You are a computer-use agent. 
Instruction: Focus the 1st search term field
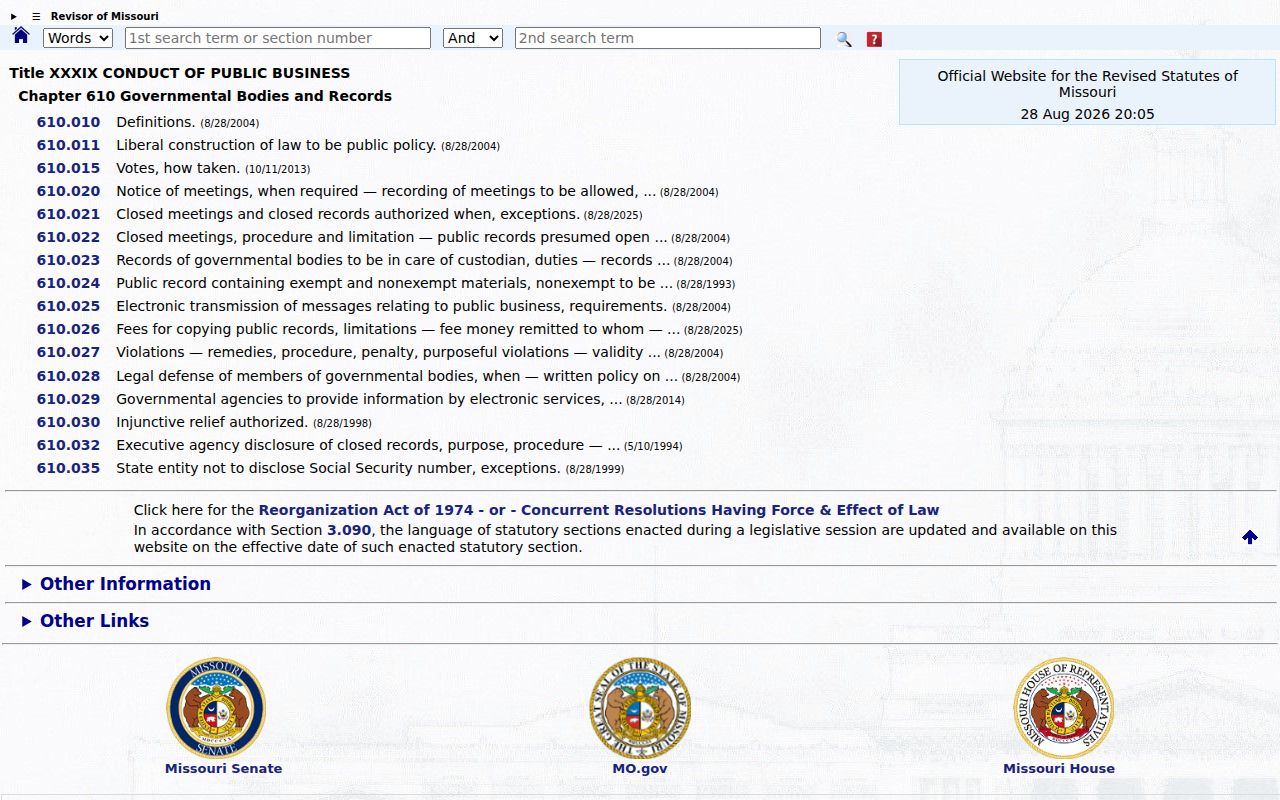click(x=278, y=38)
